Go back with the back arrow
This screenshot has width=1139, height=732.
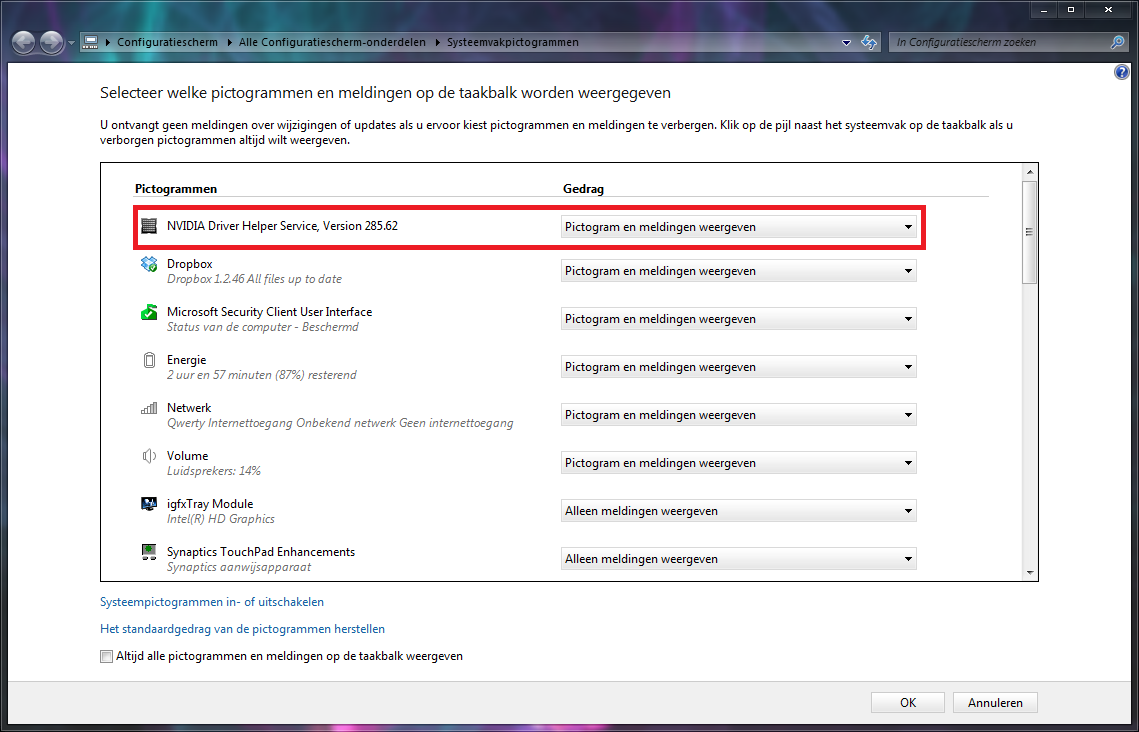[24, 43]
